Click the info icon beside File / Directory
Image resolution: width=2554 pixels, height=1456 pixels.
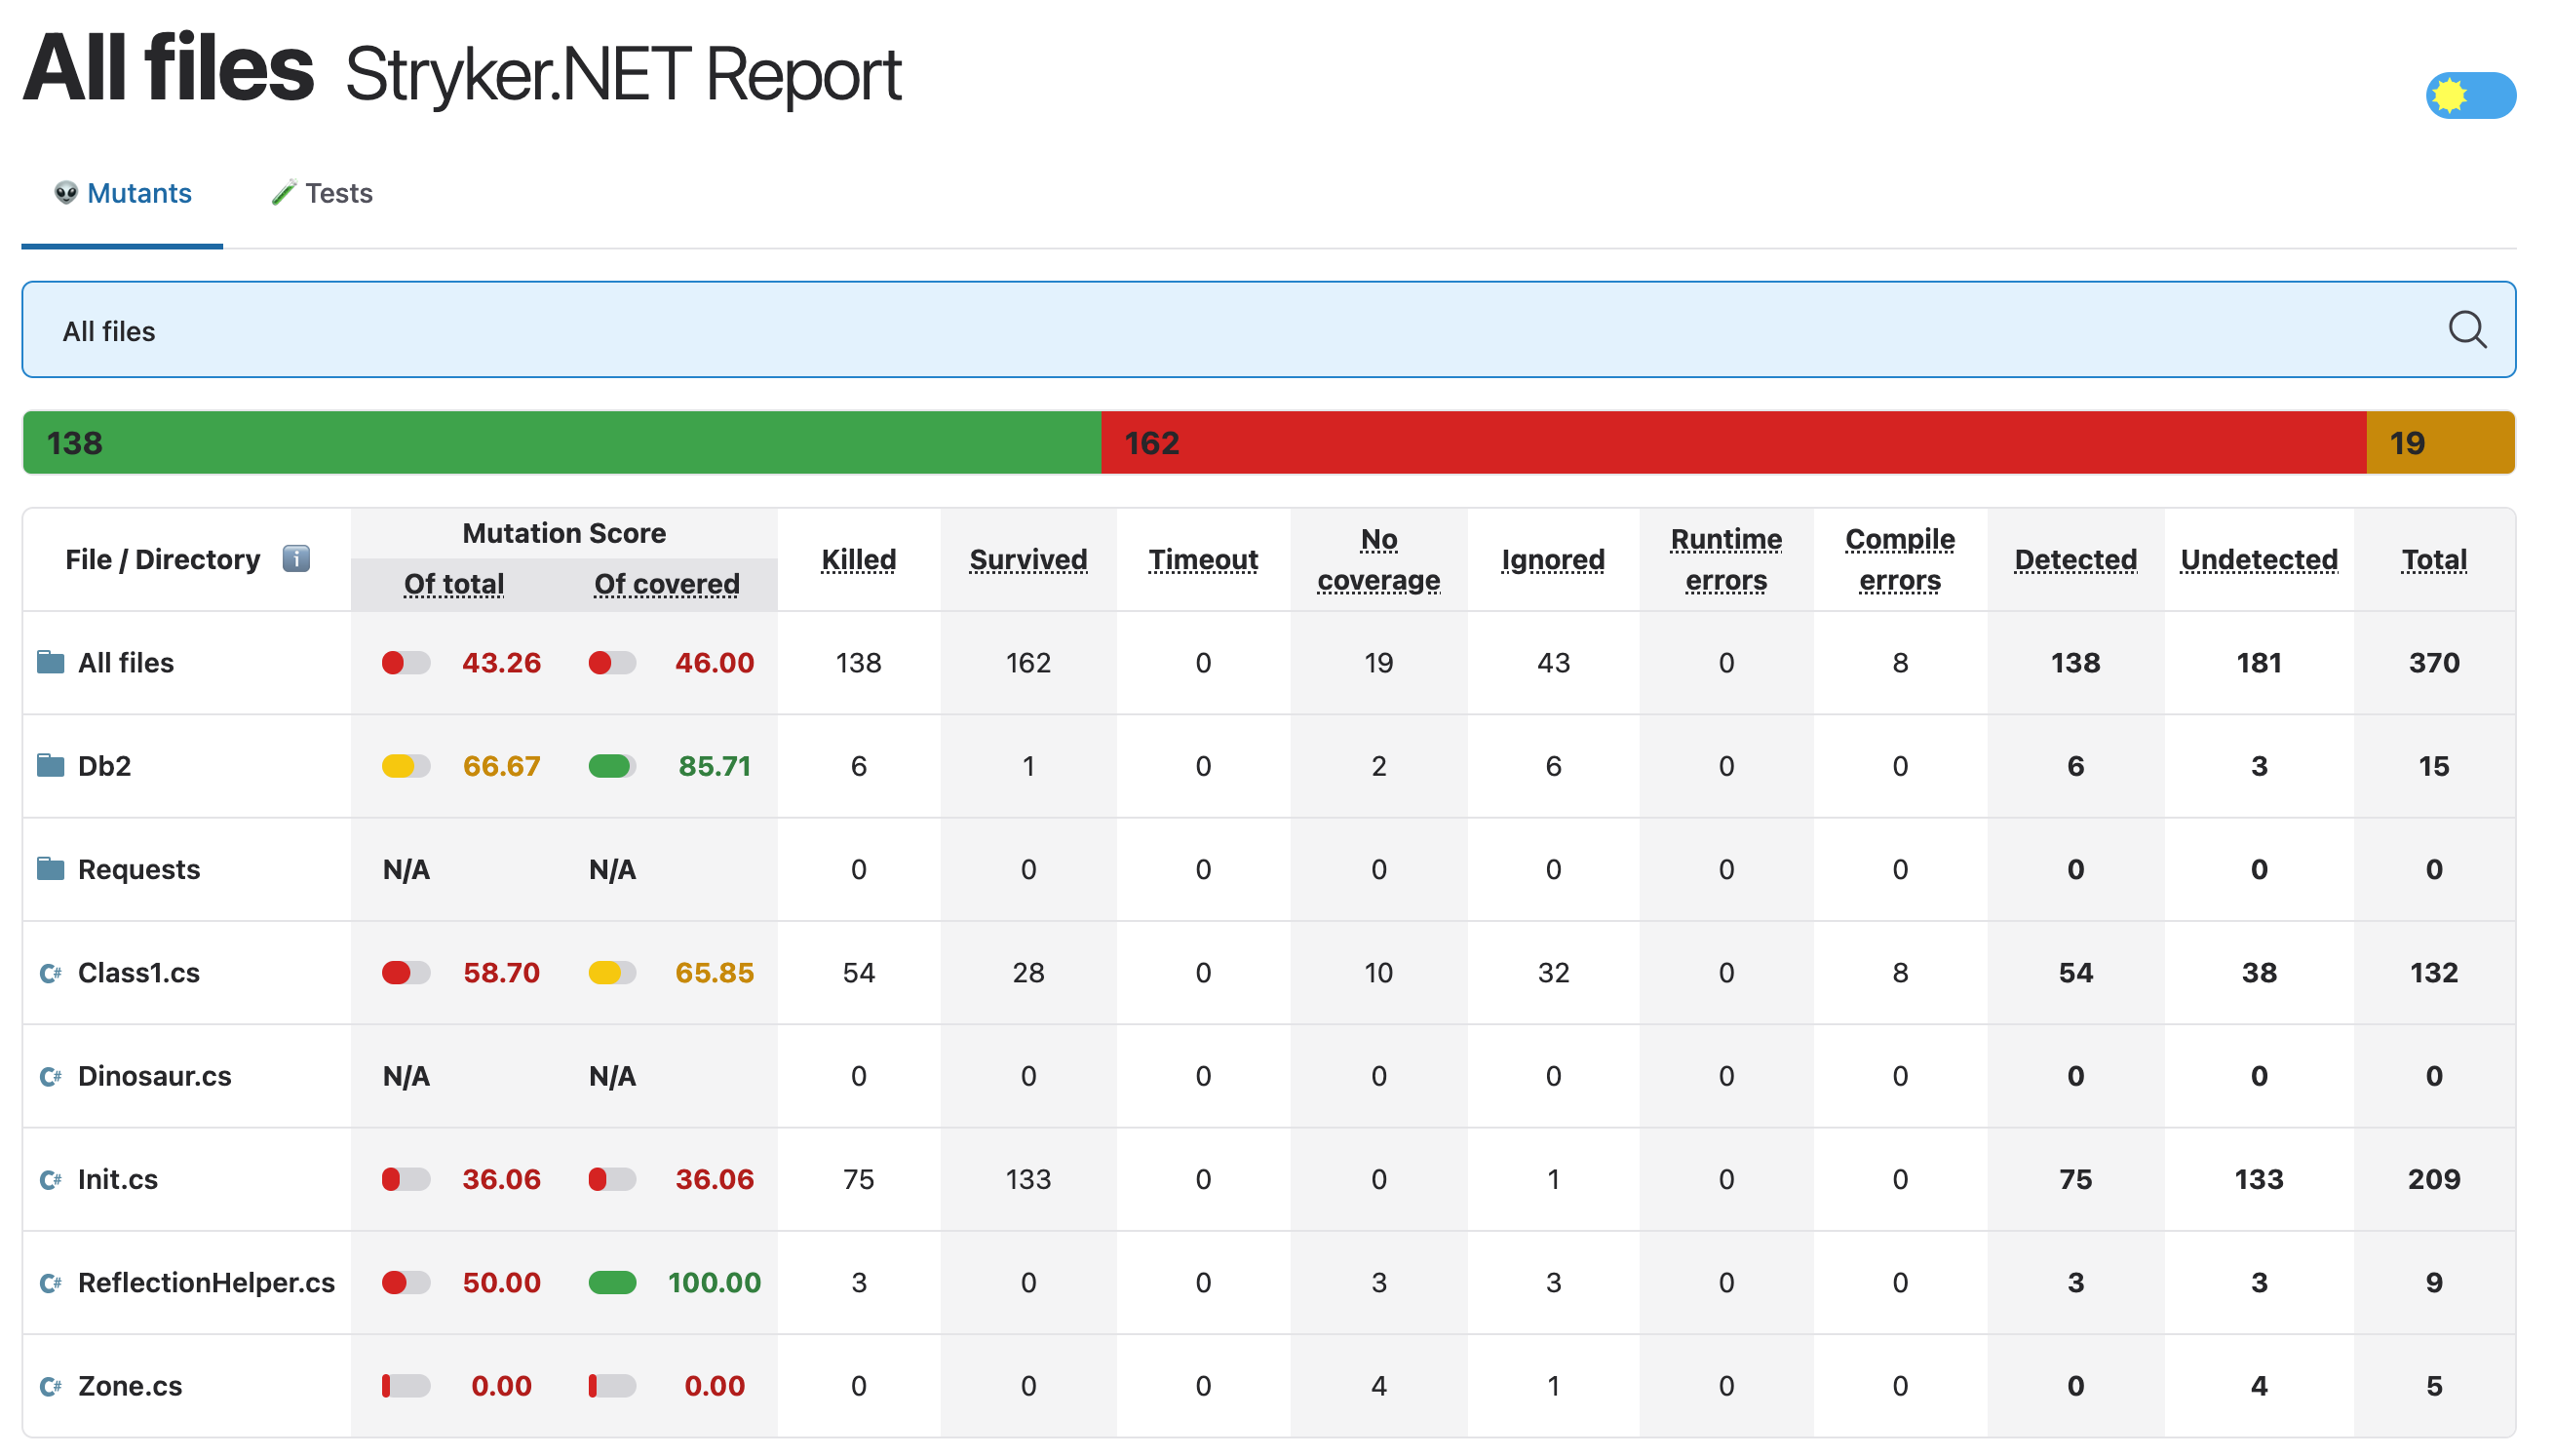[x=296, y=558]
